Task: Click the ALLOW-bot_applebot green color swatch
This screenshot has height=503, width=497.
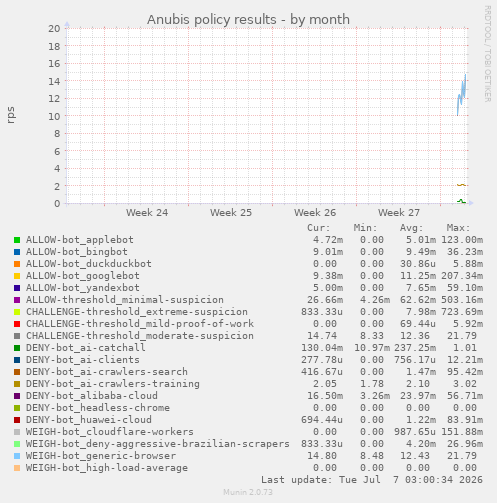Action: (x=17, y=240)
